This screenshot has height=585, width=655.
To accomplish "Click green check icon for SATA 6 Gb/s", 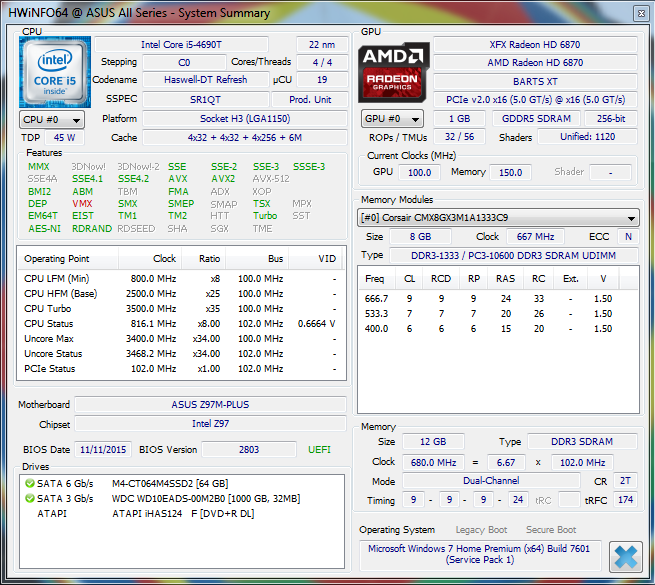I will (30, 483).
